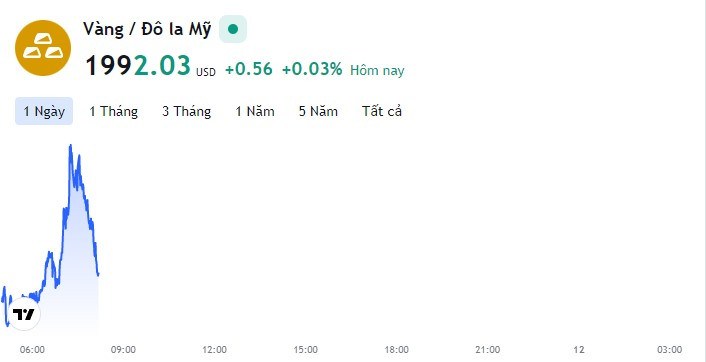Click the 06:00 time axis label
706x362 pixels.
[32, 350]
